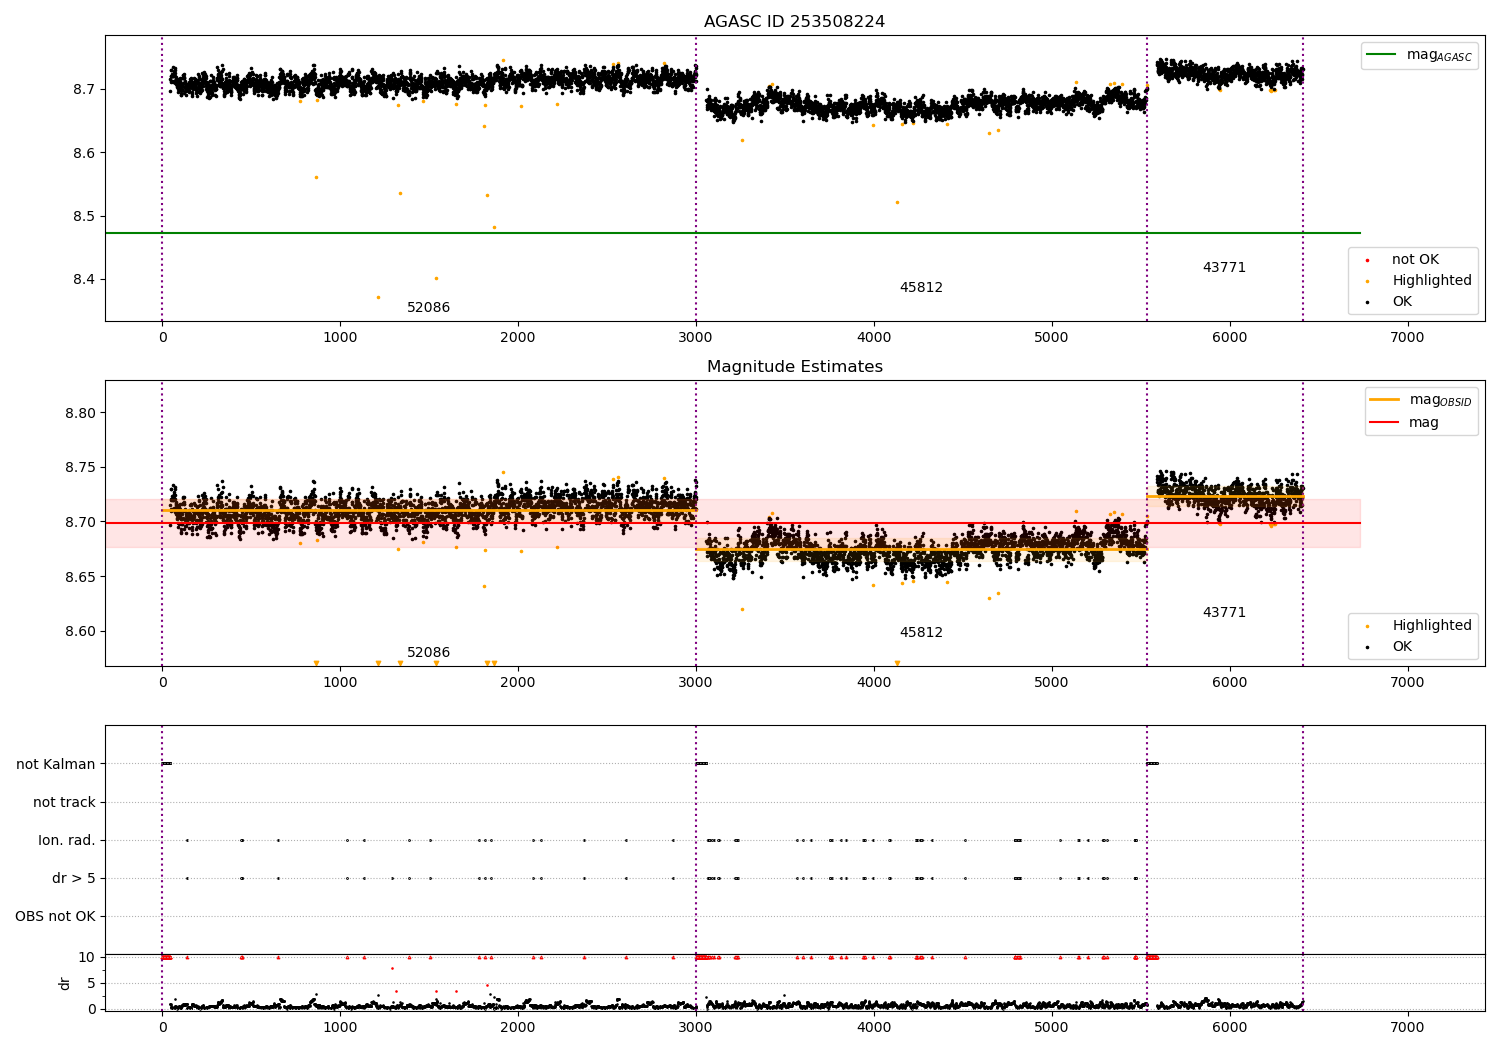This screenshot has height=1050, width=1500.
Task: Click the 10 tick on the dr axis
Action: [87, 957]
